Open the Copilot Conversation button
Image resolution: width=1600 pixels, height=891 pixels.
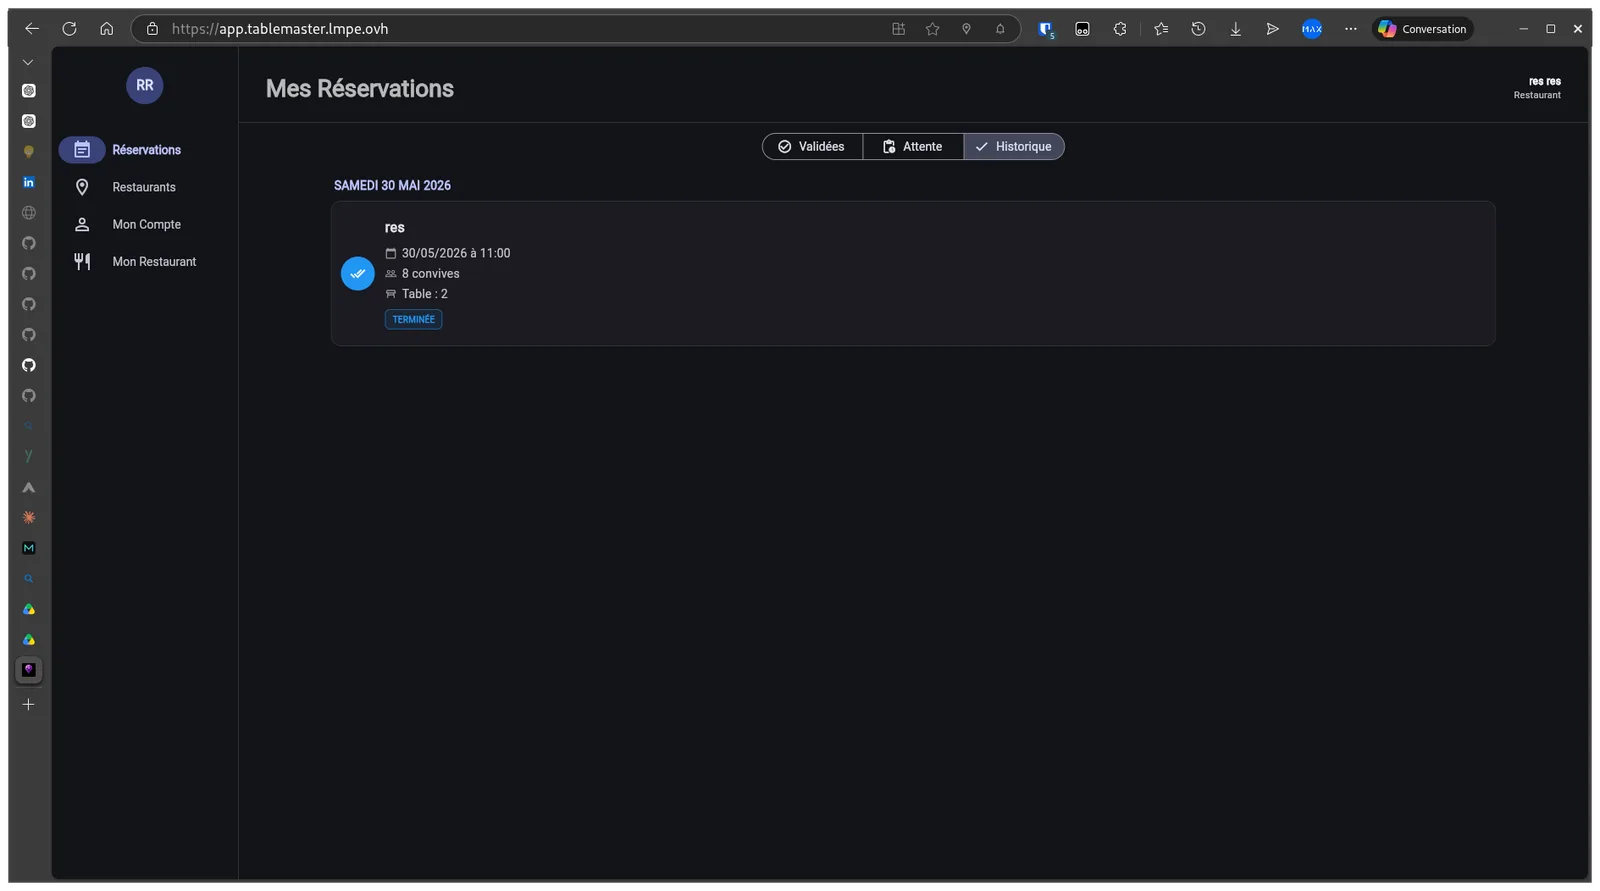(1423, 29)
